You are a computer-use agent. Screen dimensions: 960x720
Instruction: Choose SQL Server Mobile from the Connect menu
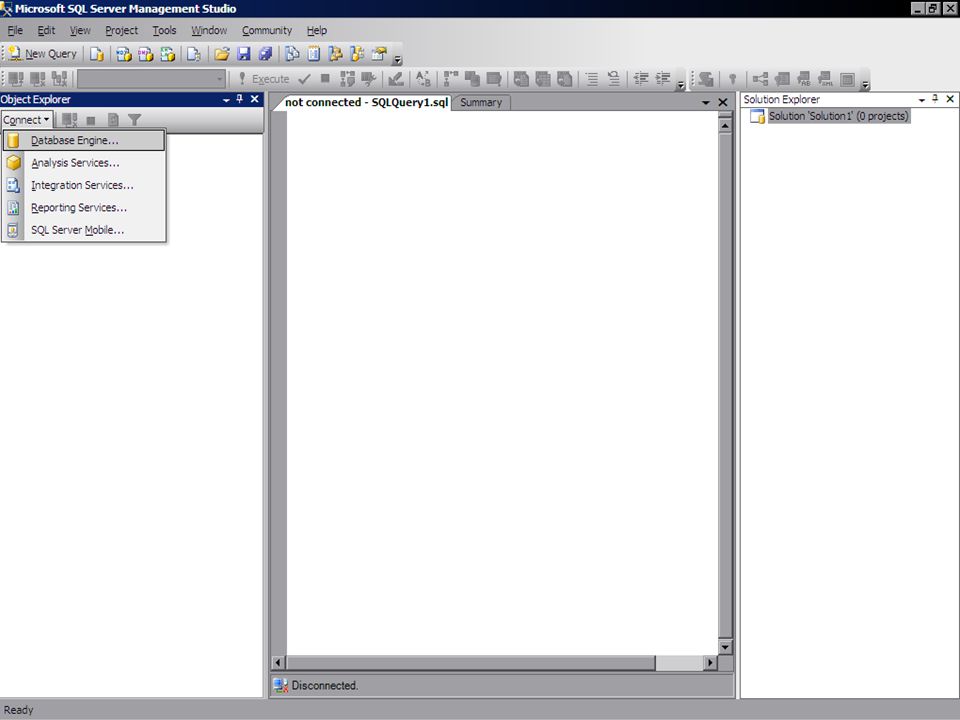(x=84, y=230)
